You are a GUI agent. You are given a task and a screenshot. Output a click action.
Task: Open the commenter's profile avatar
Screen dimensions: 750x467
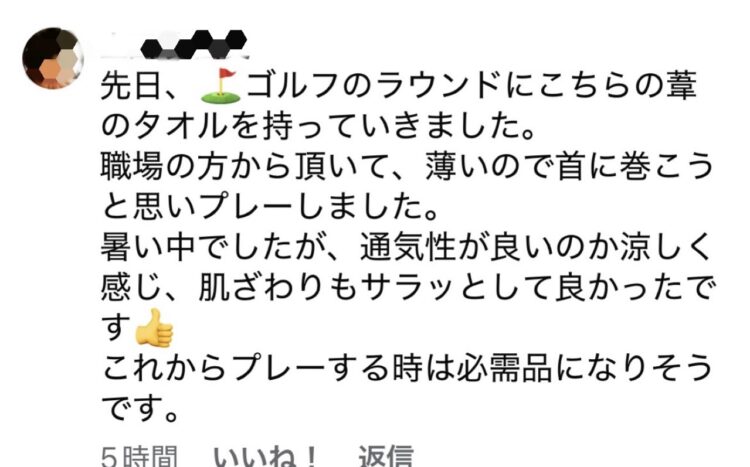click(53, 58)
